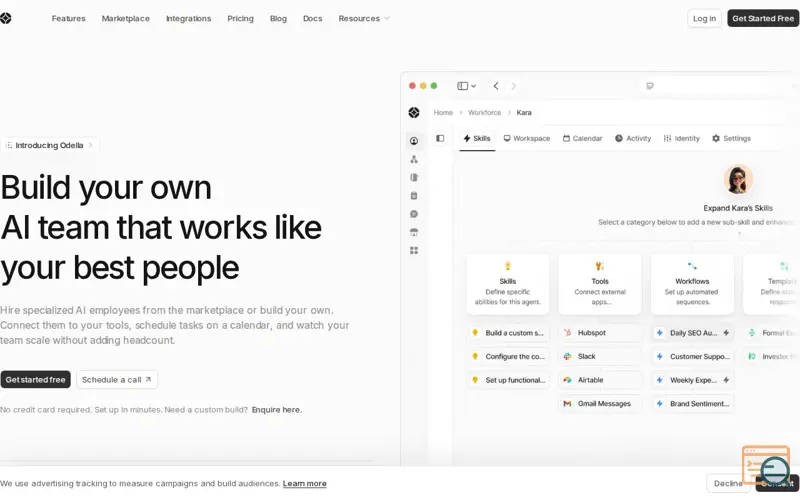Open Configure the co... skill item
The image size is (800, 500).
tap(508, 356)
